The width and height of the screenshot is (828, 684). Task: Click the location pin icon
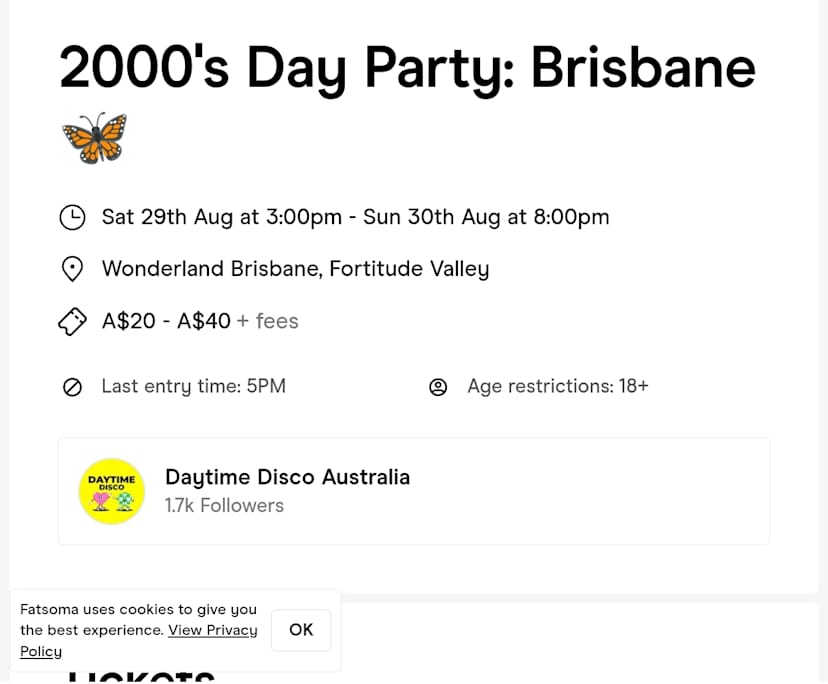point(72,269)
